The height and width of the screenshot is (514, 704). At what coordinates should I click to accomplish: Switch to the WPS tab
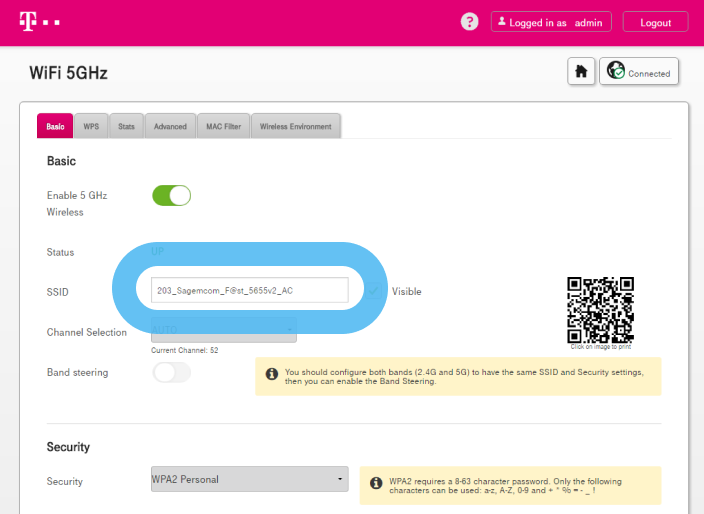[91, 127]
